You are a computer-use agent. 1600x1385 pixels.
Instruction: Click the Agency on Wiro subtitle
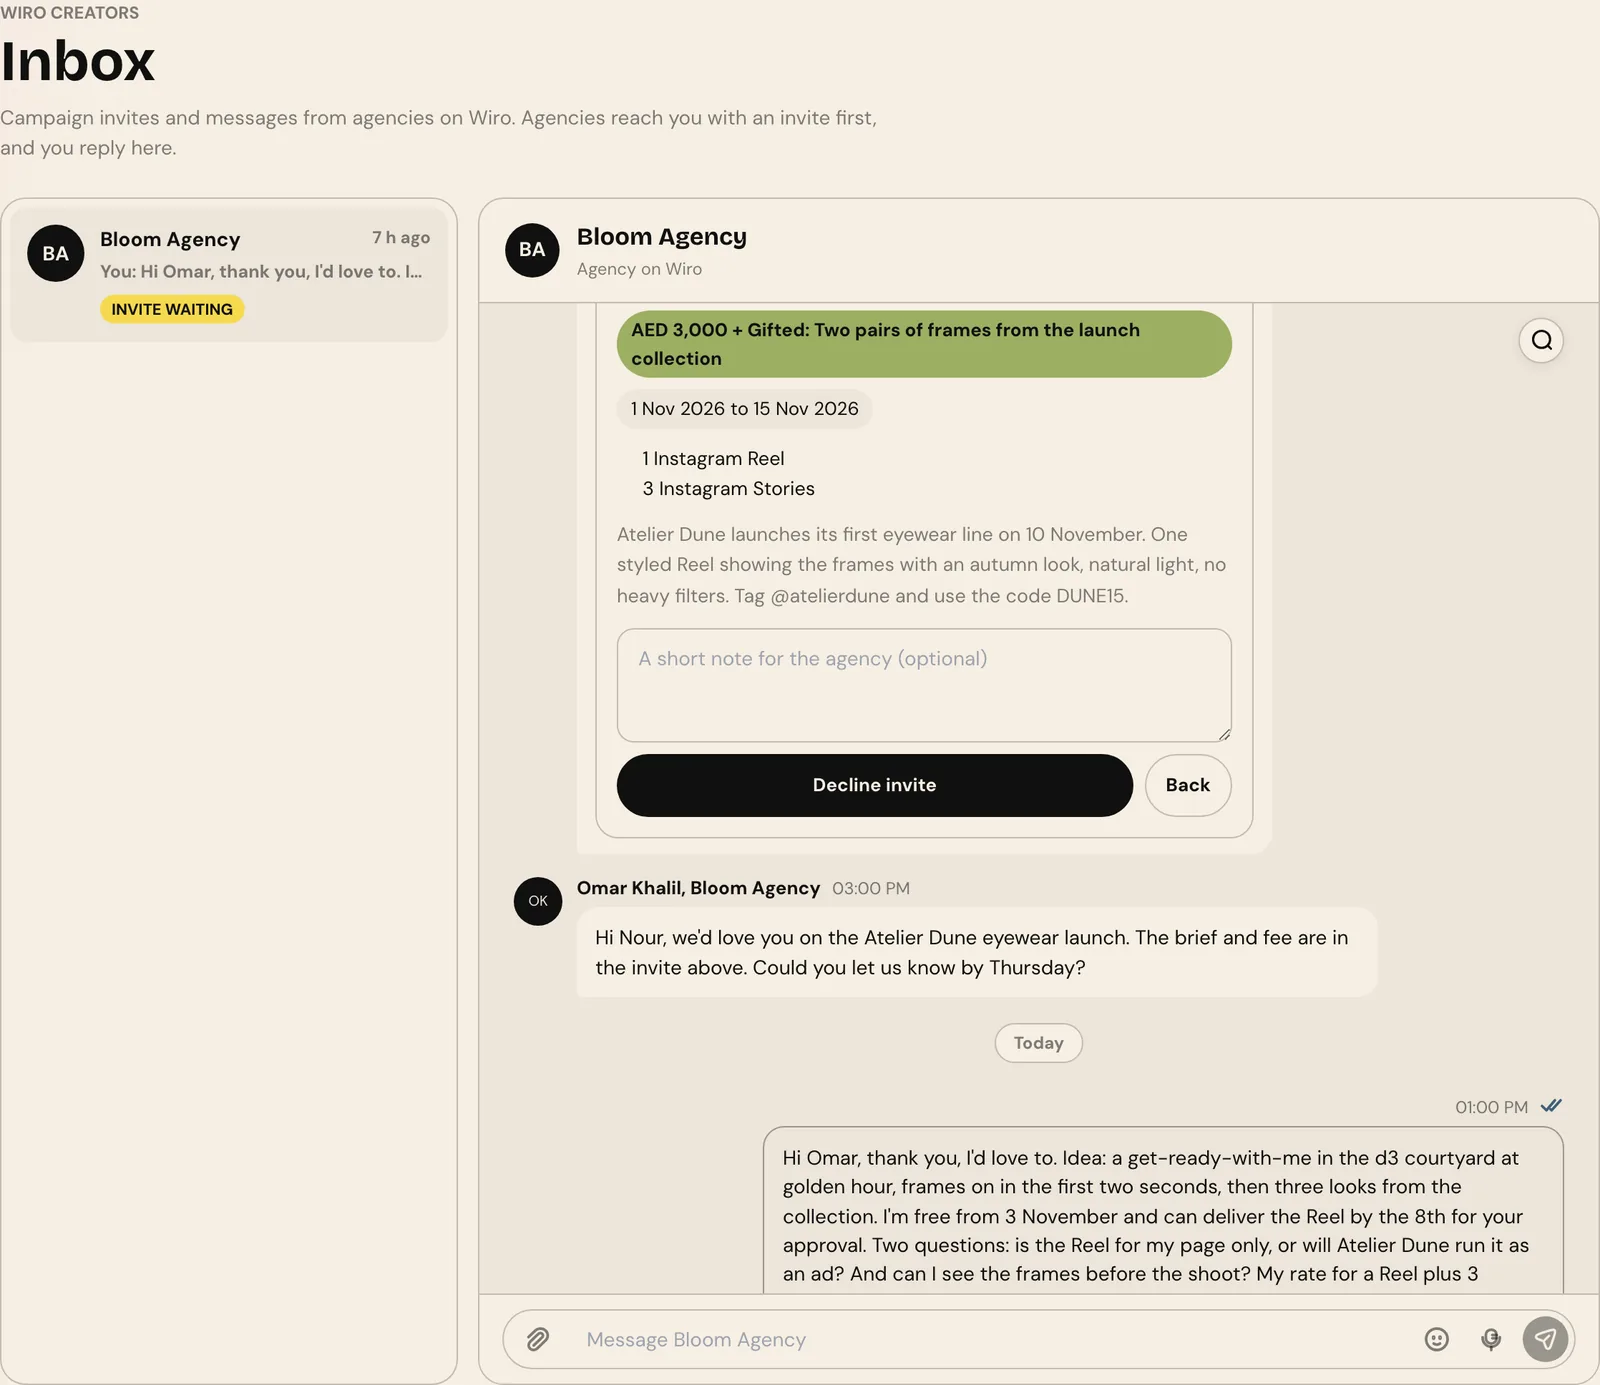pyautogui.click(x=639, y=269)
